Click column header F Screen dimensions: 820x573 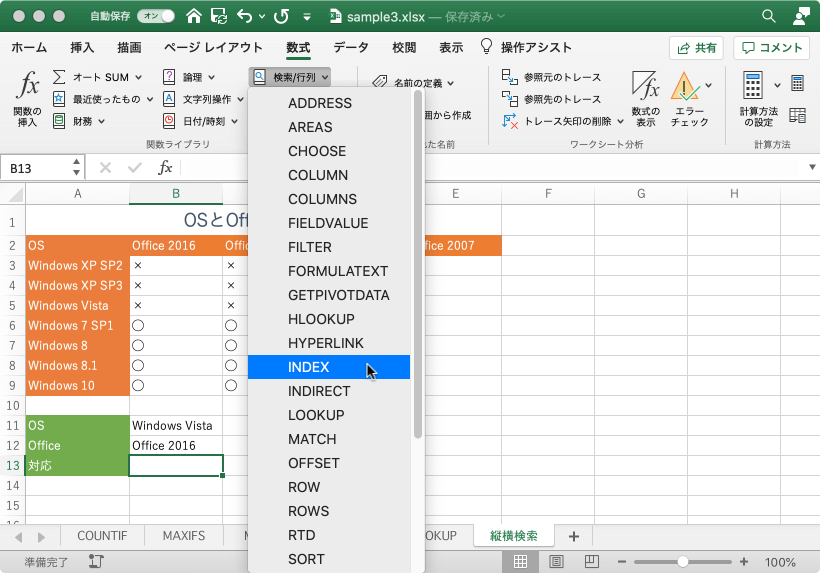click(x=548, y=194)
